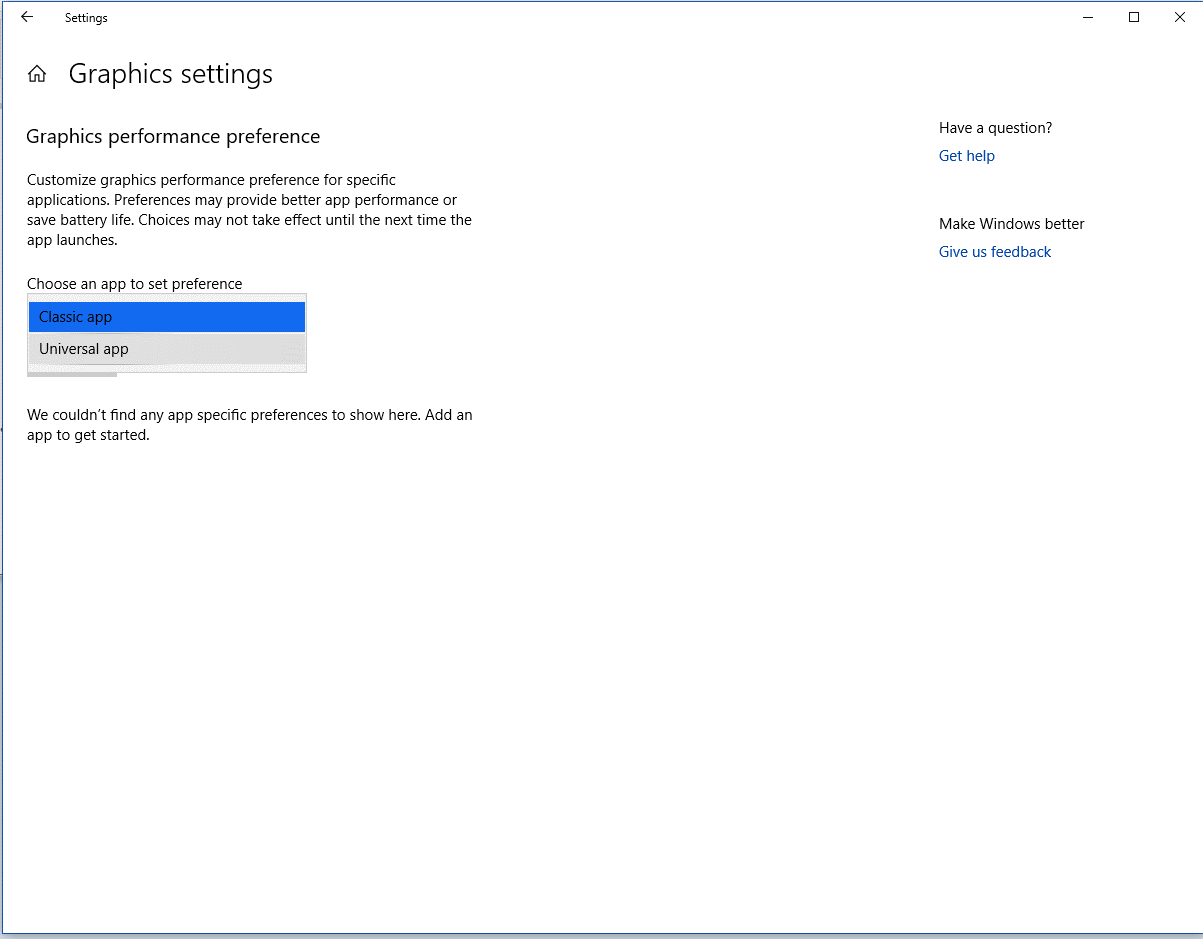Select Classic app from the dropdown
This screenshot has height=939, width=1203.
(x=167, y=317)
